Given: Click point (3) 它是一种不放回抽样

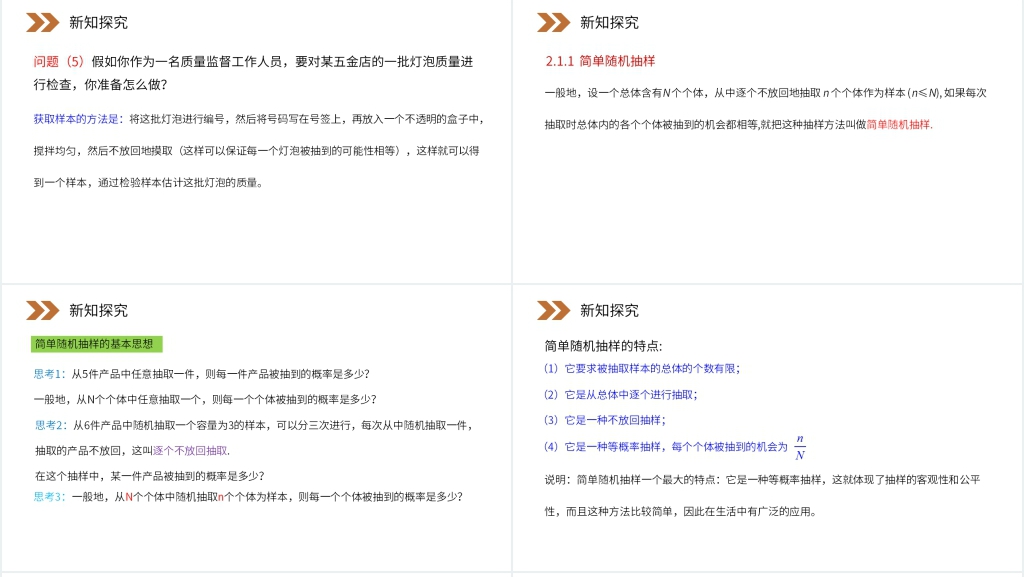Looking at the screenshot, I should click(605, 420).
